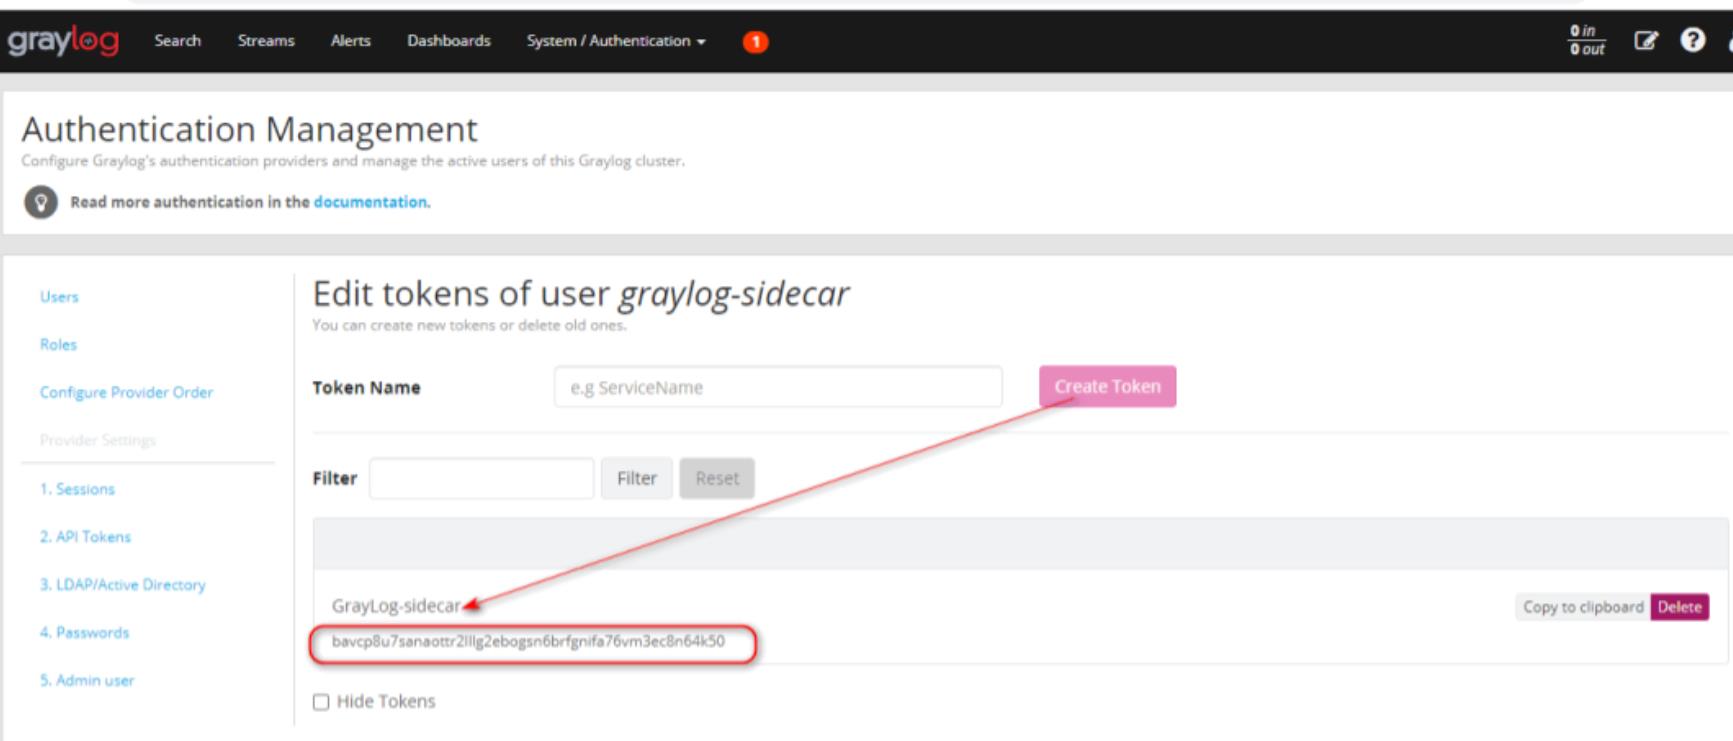Select the token value starting with bavcp8u7

point(528,641)
